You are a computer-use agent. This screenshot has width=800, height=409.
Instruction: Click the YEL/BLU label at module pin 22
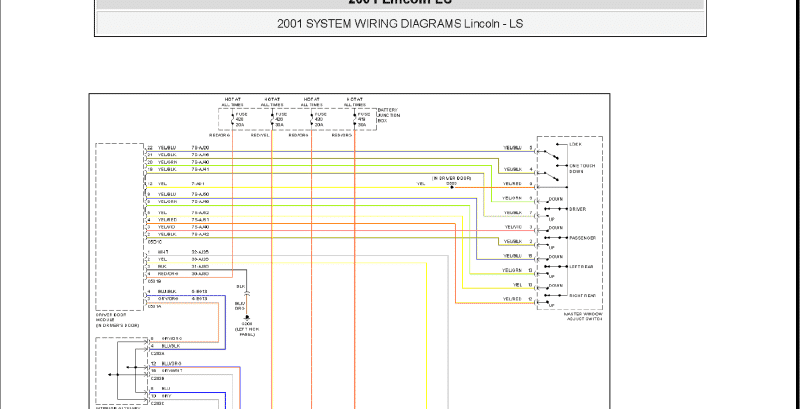point(167,148)
